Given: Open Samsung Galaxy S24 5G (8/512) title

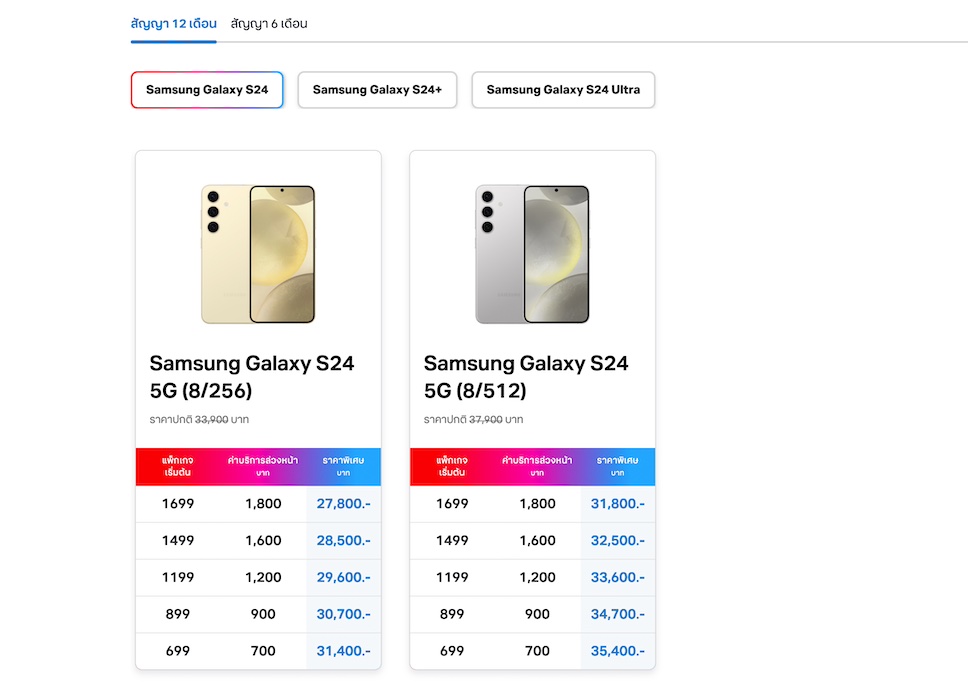Looking at the screenshot, I should (x=526, y=376).
